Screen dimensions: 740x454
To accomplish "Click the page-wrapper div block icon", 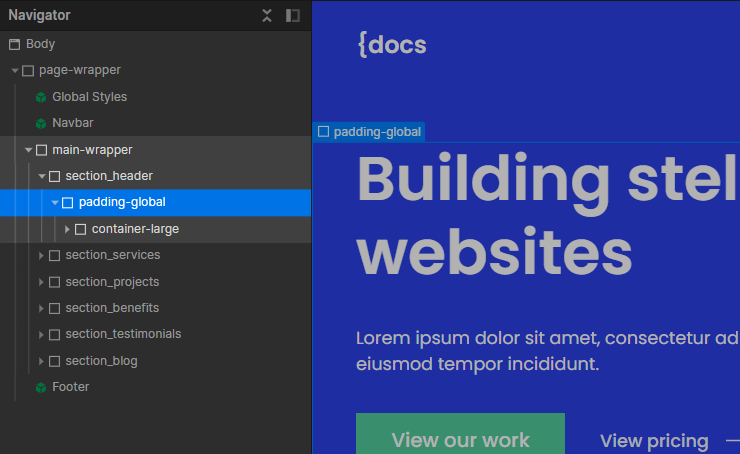I will click(28, 71).
